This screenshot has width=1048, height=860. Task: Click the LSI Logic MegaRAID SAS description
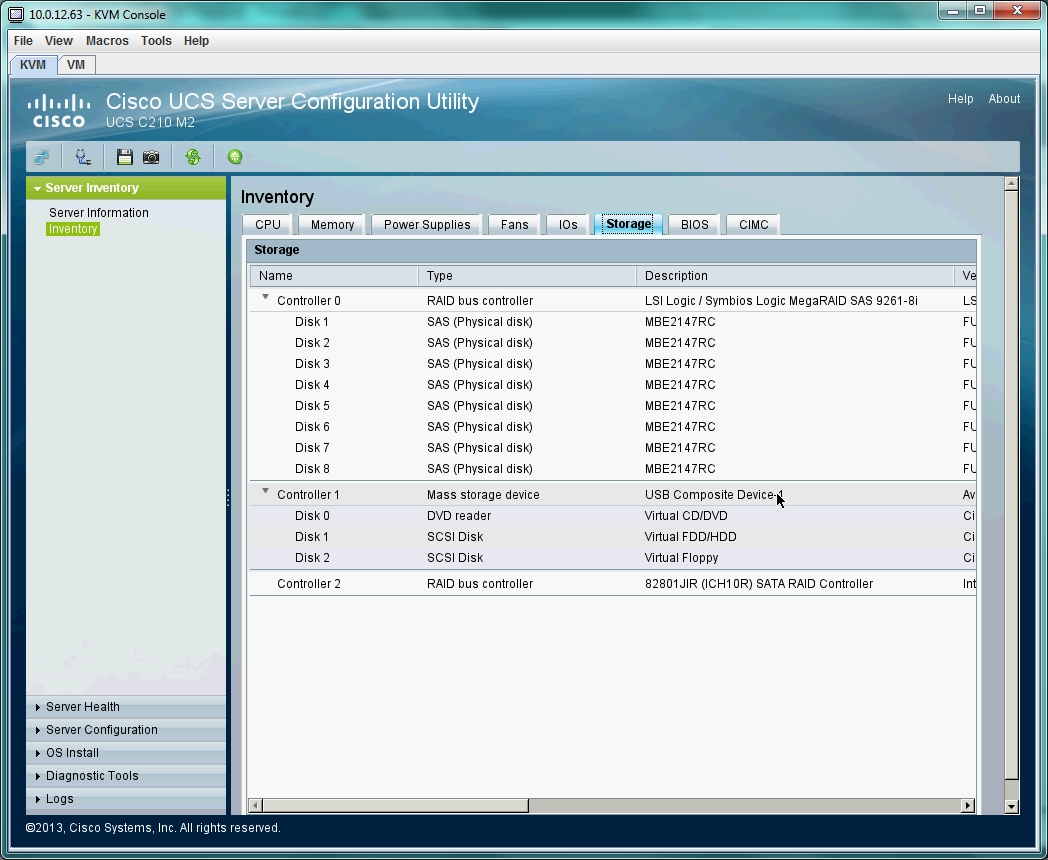(781, 301)
